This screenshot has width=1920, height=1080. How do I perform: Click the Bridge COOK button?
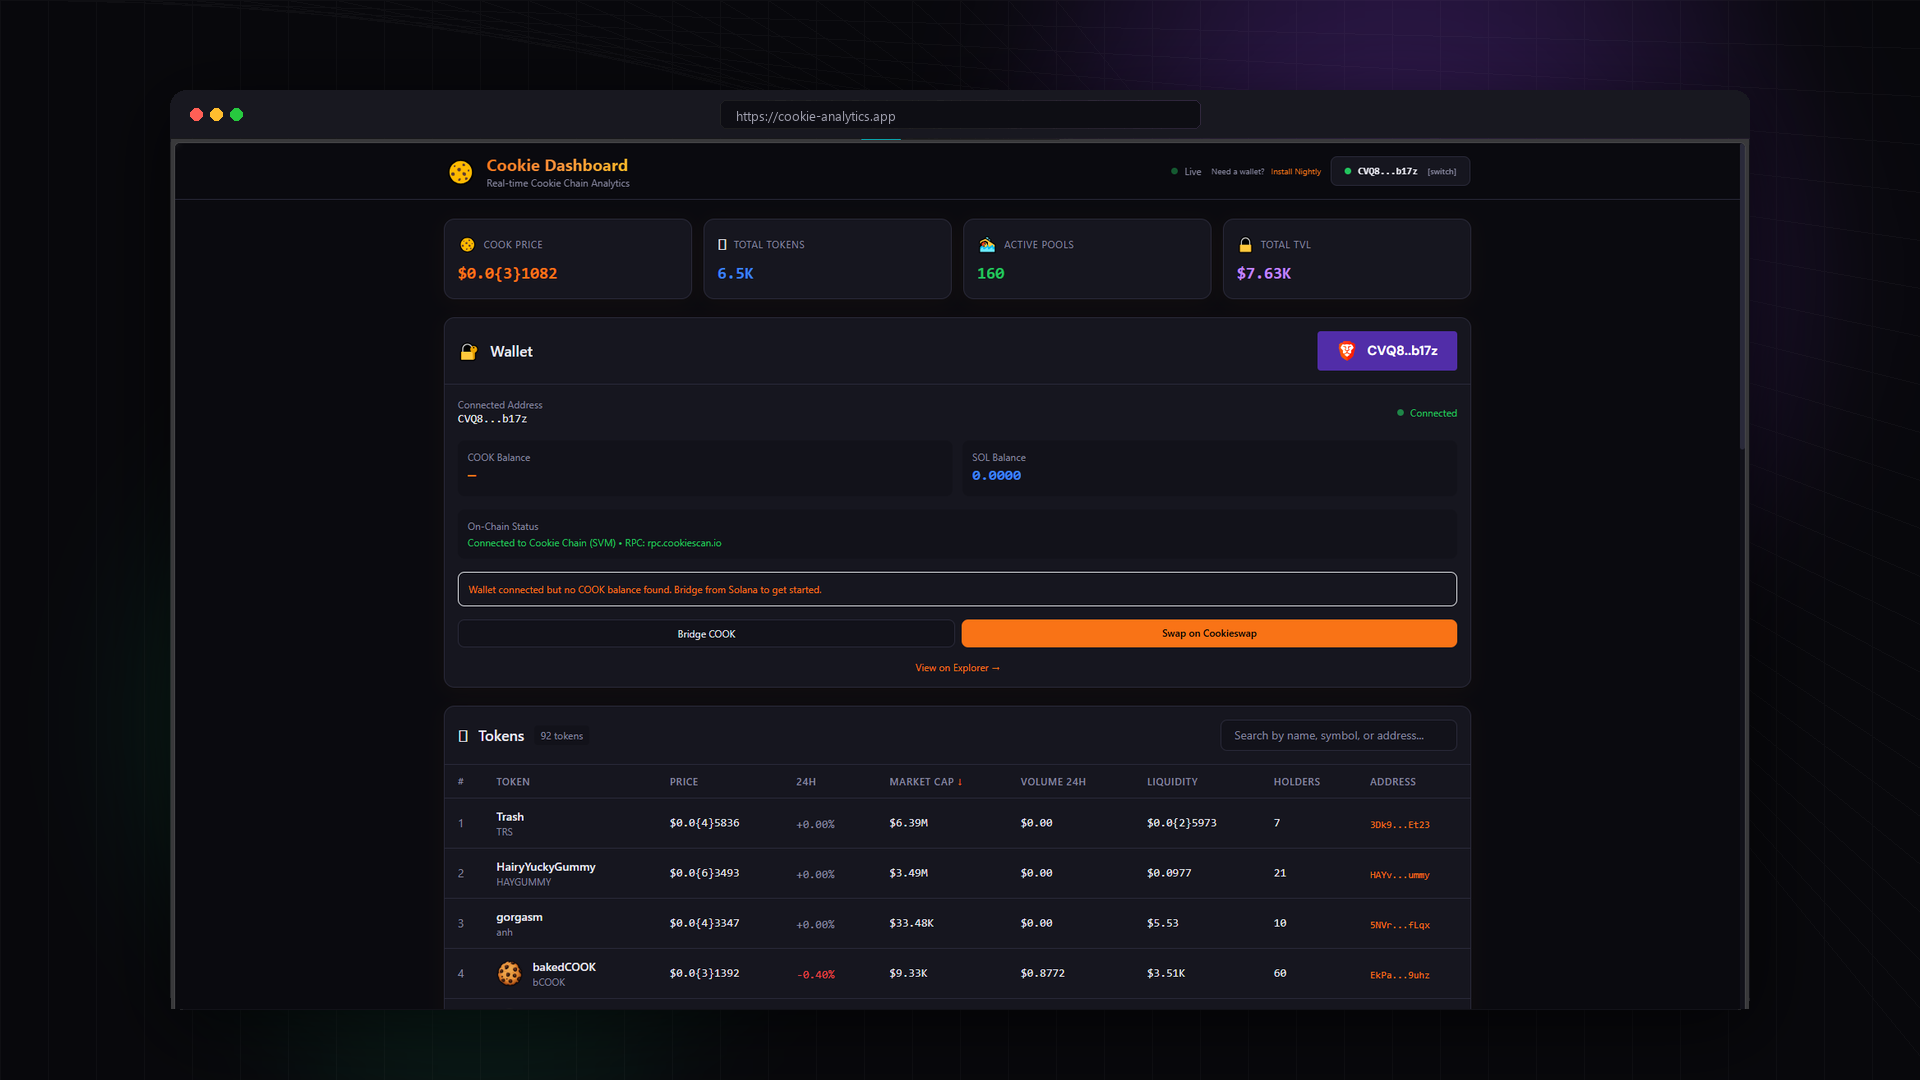(x=706, y=634)
